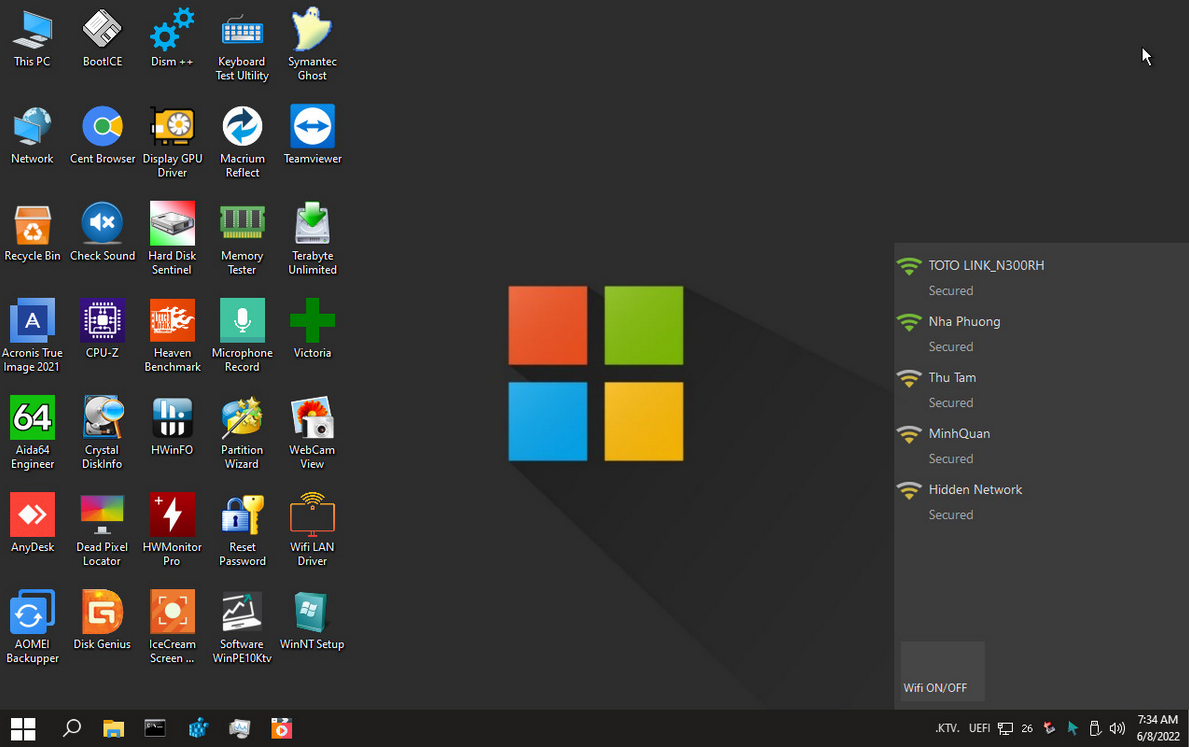Click the .KTV. tray label
This screenshot has height=747, width=1189.
tap(947, 728)
